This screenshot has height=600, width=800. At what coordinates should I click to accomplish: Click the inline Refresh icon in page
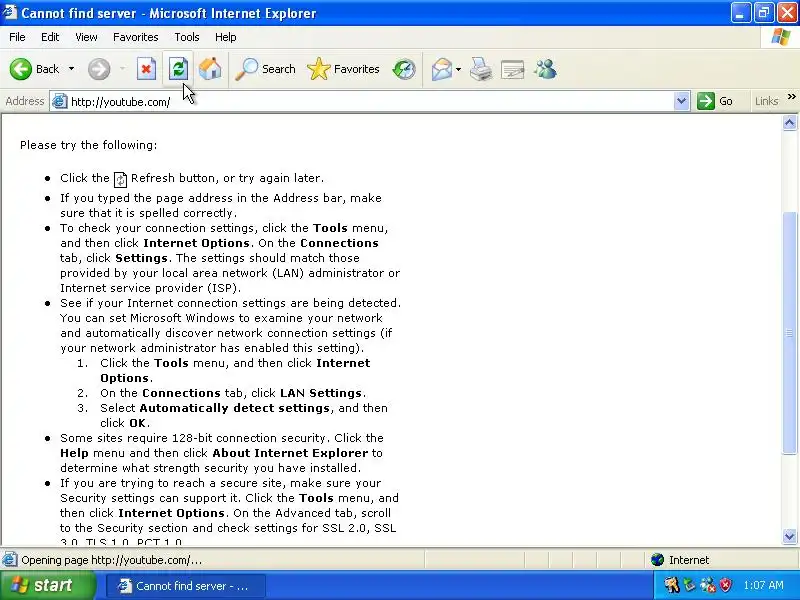pos(120,179)
